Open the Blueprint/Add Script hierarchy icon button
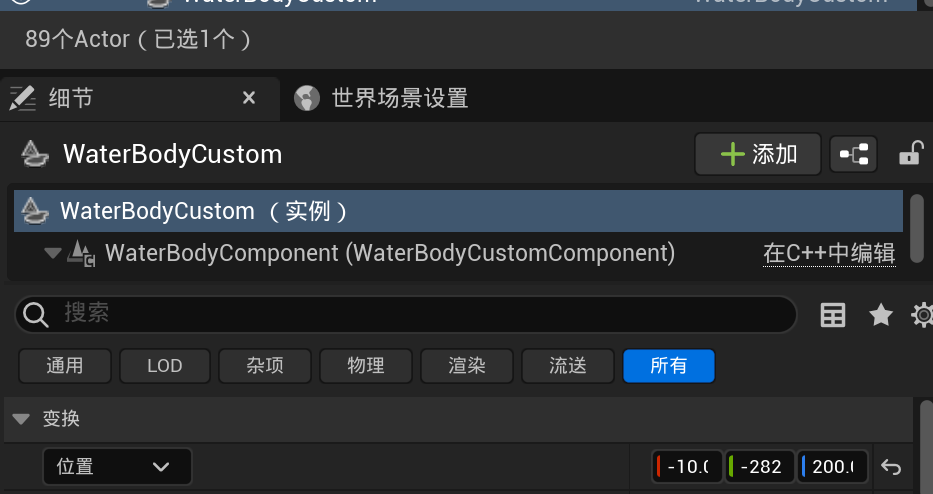This screenshot has width=933, height=494. pos(853,154)
